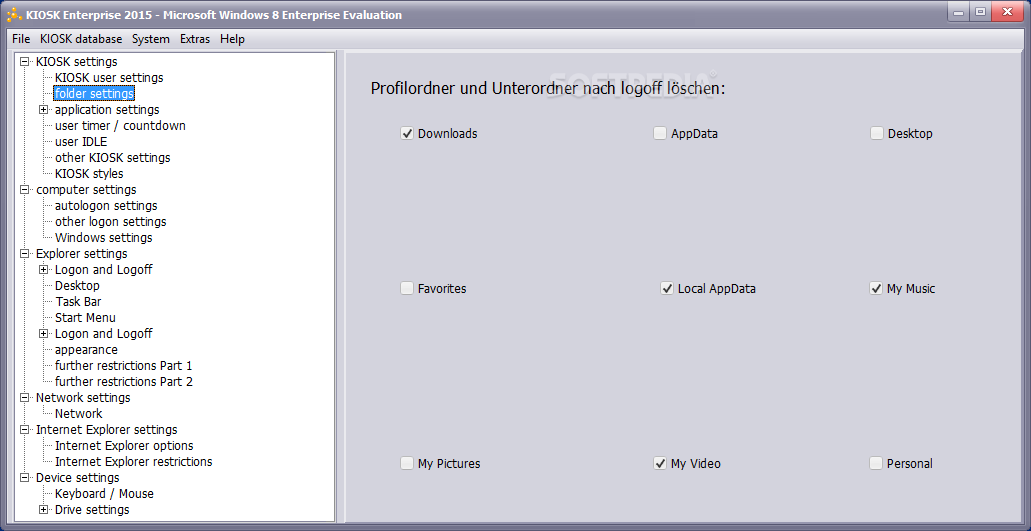Open Internet Explorer restrictions item
This screenshot has width=1031, height=531.
(x=133, y=461)
